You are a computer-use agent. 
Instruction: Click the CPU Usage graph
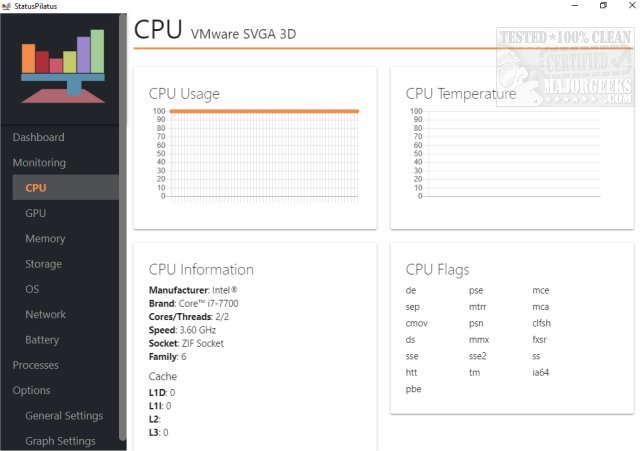click(263, 154)
